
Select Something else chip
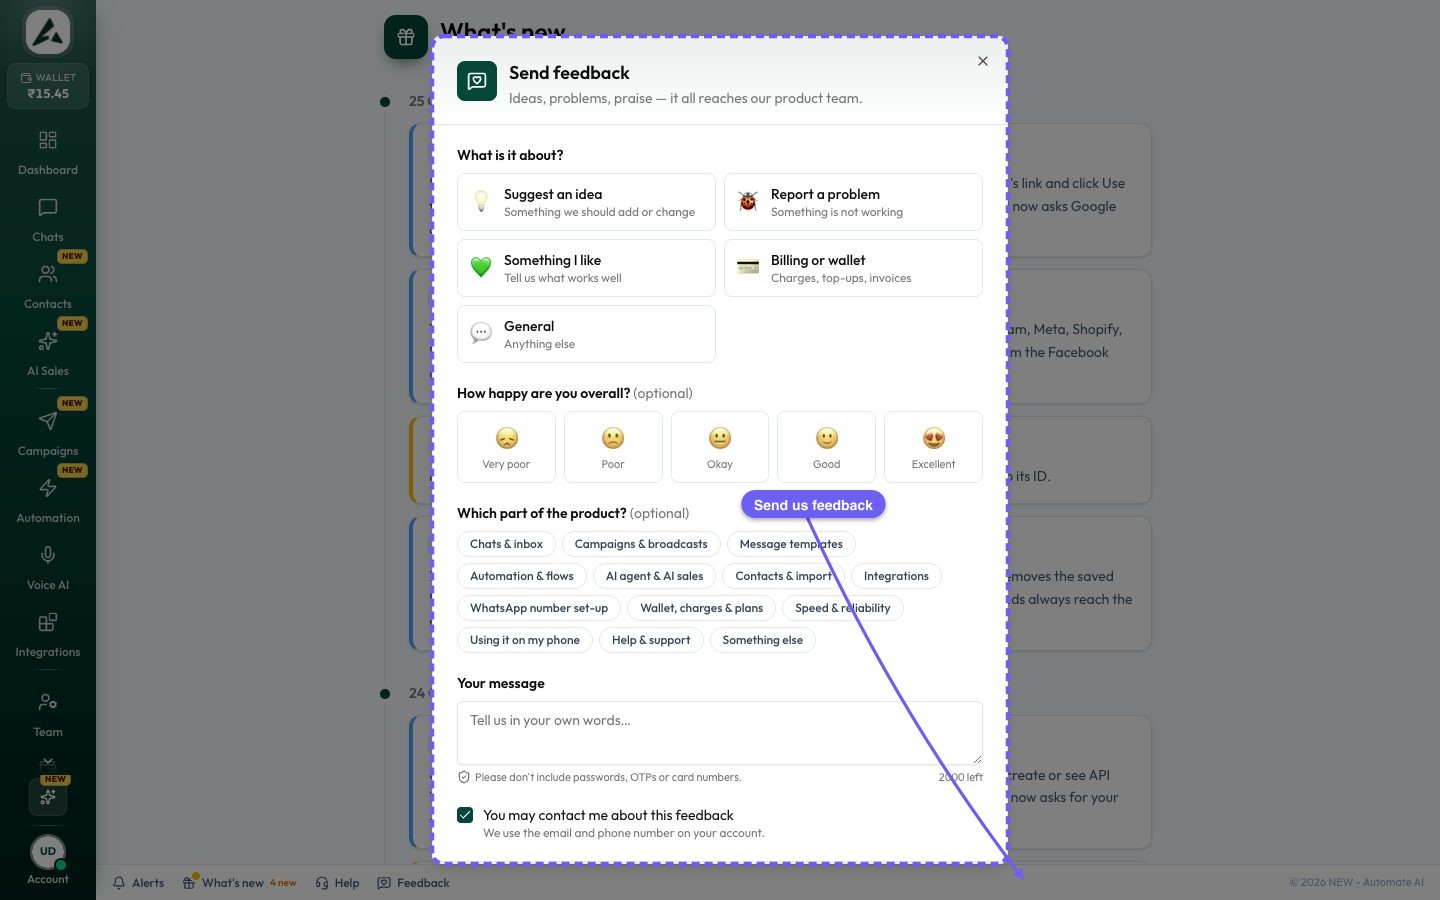pyautogui.click(x=763, y=640)
